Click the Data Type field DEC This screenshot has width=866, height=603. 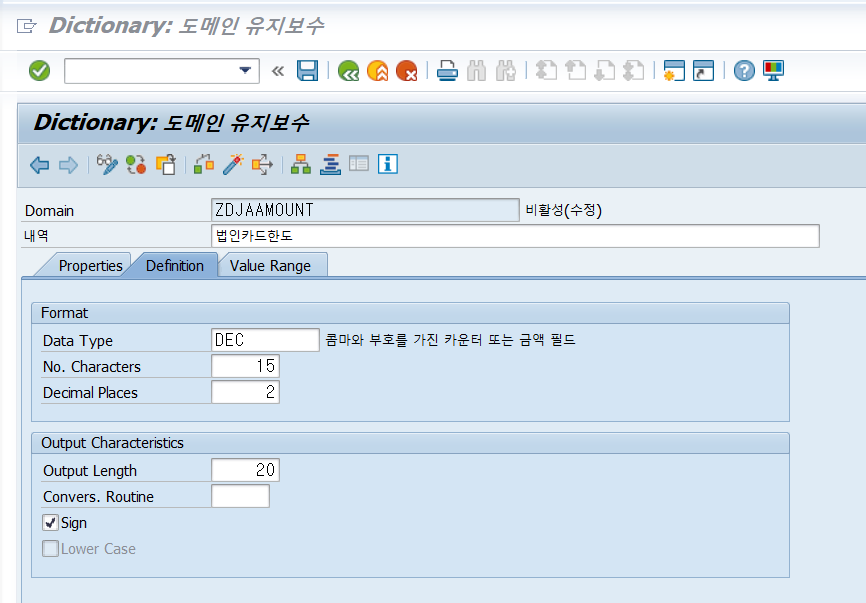[x=265, y=340]
